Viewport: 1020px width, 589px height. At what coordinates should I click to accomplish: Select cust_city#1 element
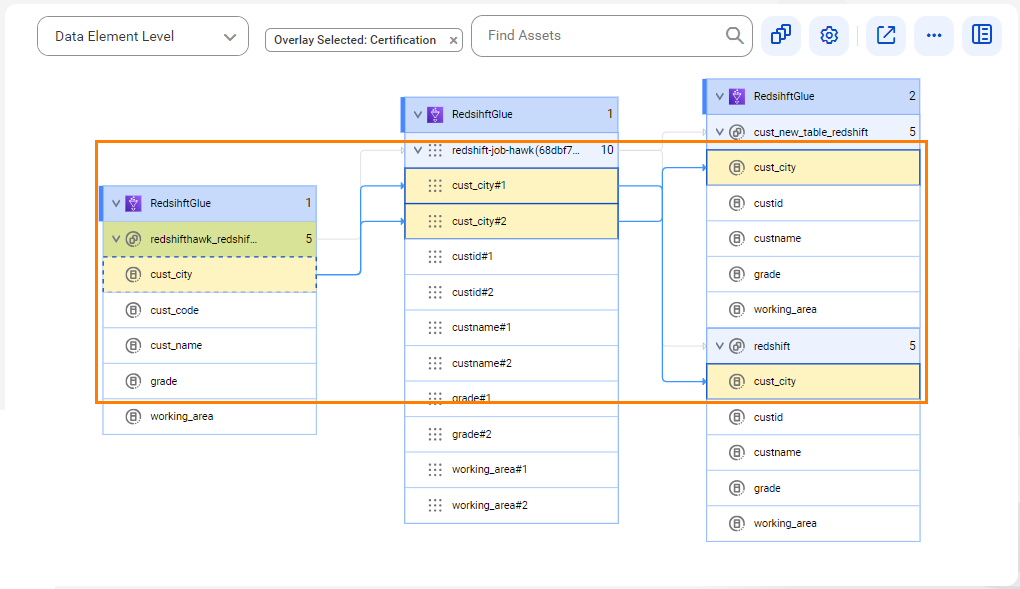[511, 185]
